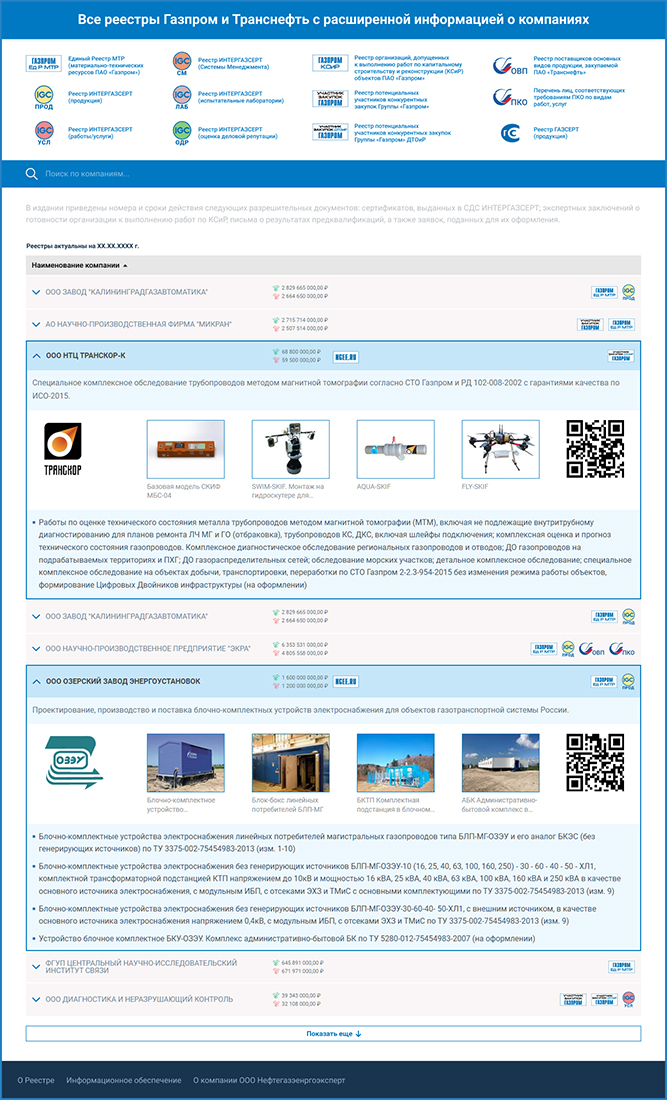Open Реестр ИНТЕРГАЗСЕРТ (оценка деловой репутации) link
The height and width of the screenshot is (1100, 667).
click(237, 133)
